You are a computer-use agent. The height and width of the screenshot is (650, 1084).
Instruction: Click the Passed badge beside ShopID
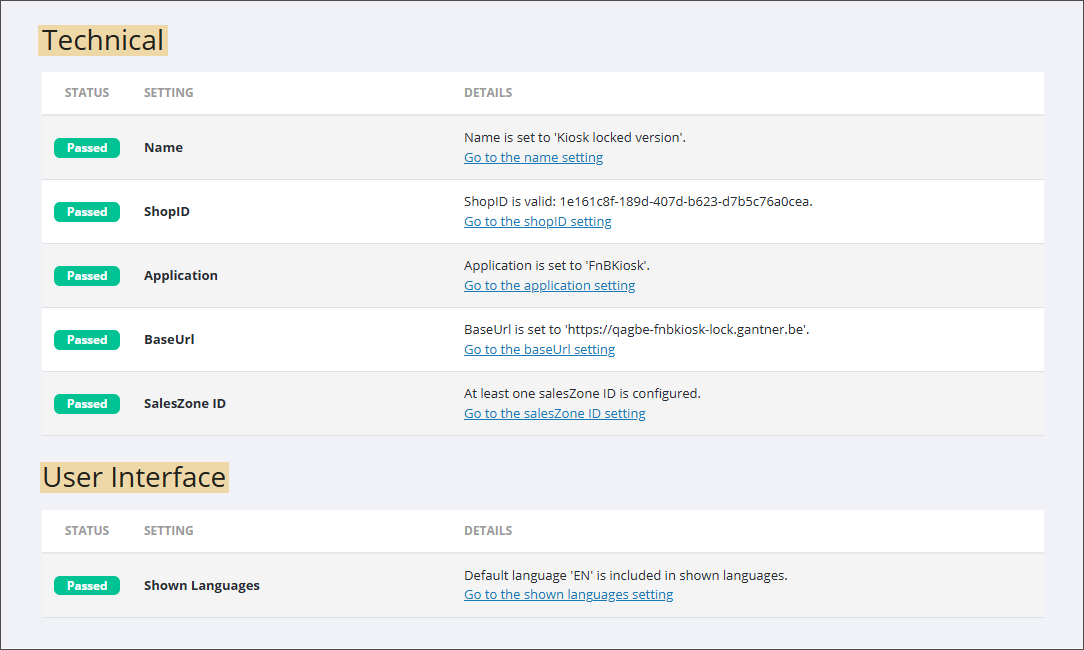point(87,212)
